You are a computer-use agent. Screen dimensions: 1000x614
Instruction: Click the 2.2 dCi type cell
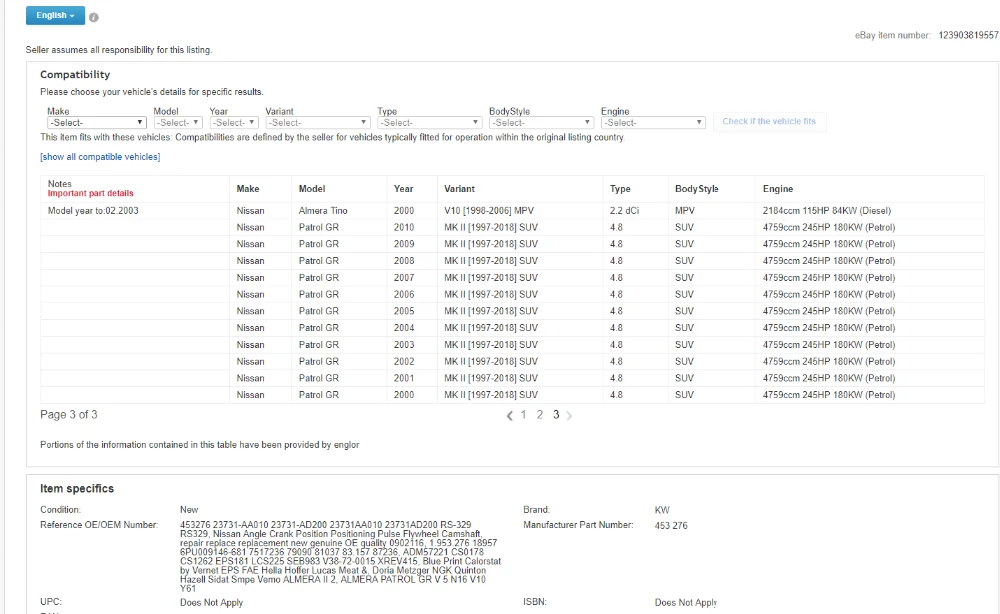coord(624,211)
